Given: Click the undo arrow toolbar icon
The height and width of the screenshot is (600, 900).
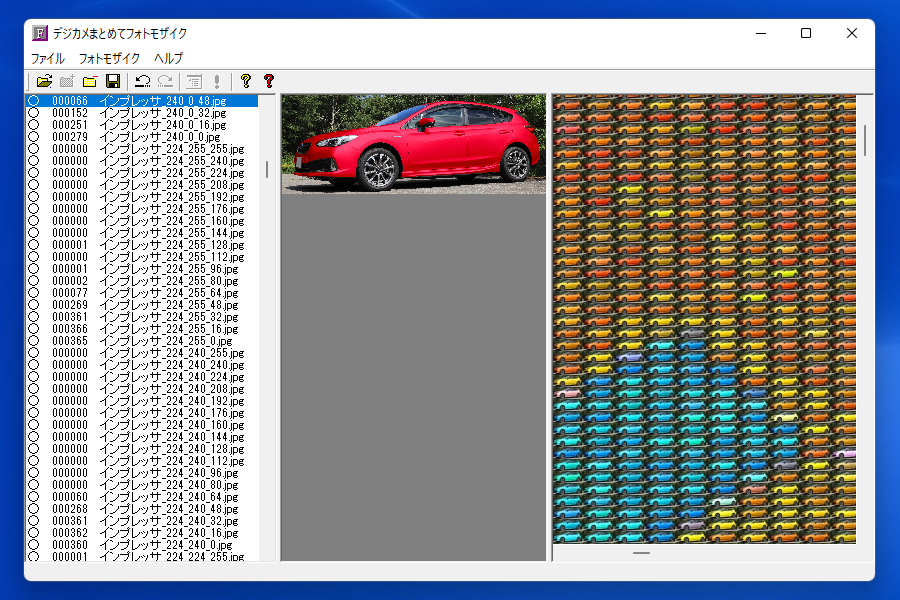Looking at the screenshot, I should coord(142,82).
